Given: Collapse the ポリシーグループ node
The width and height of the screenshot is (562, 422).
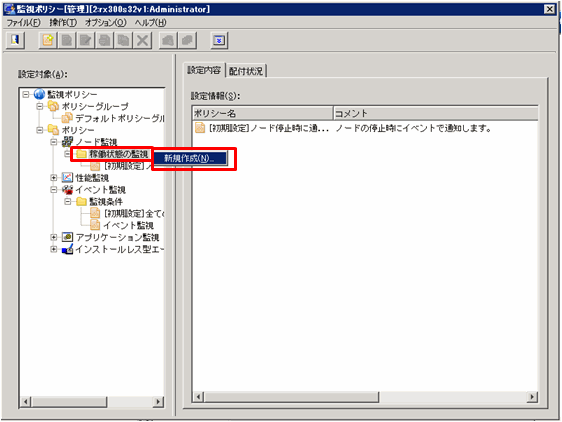Looking at the screenshot, I should (x=40, y=106).
